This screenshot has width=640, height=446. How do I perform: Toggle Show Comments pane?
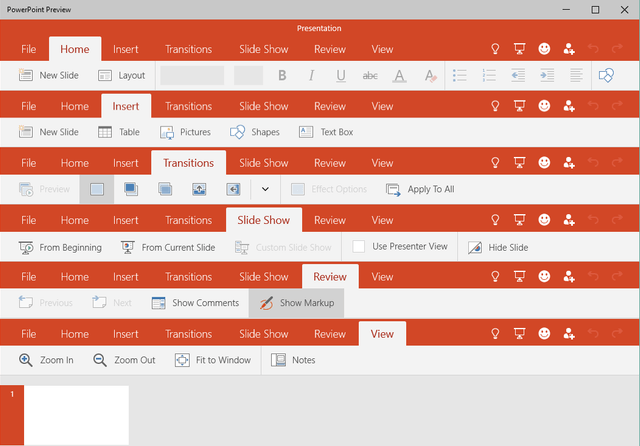195,303
